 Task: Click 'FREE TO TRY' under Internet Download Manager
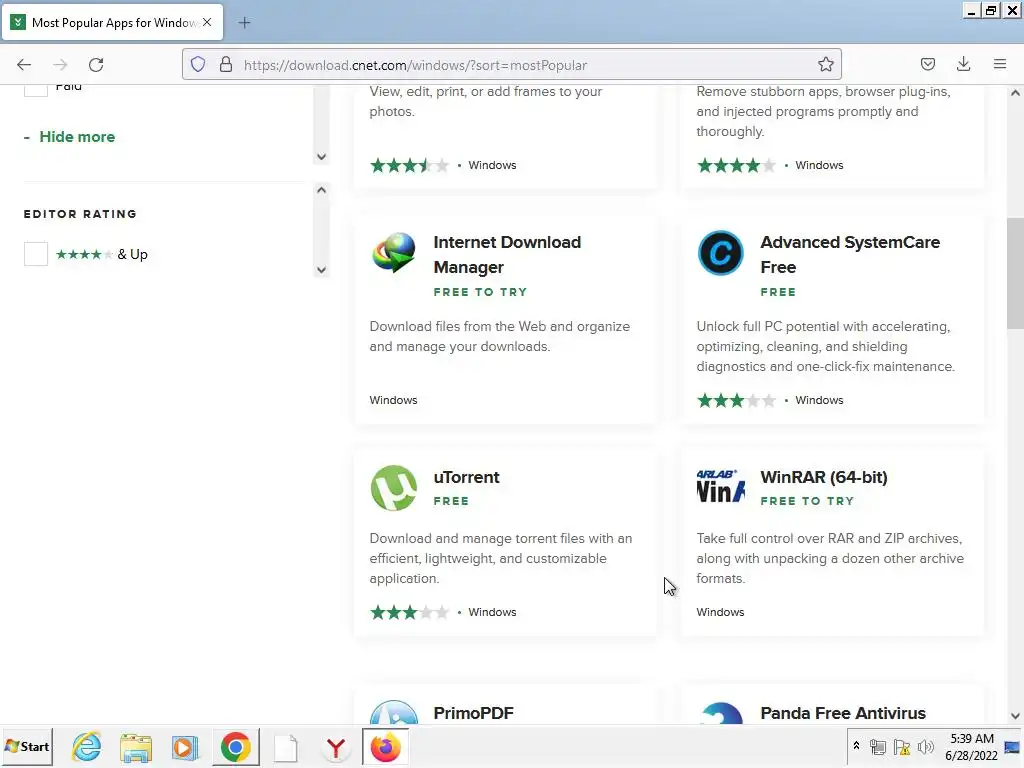[x=480, y=292]
